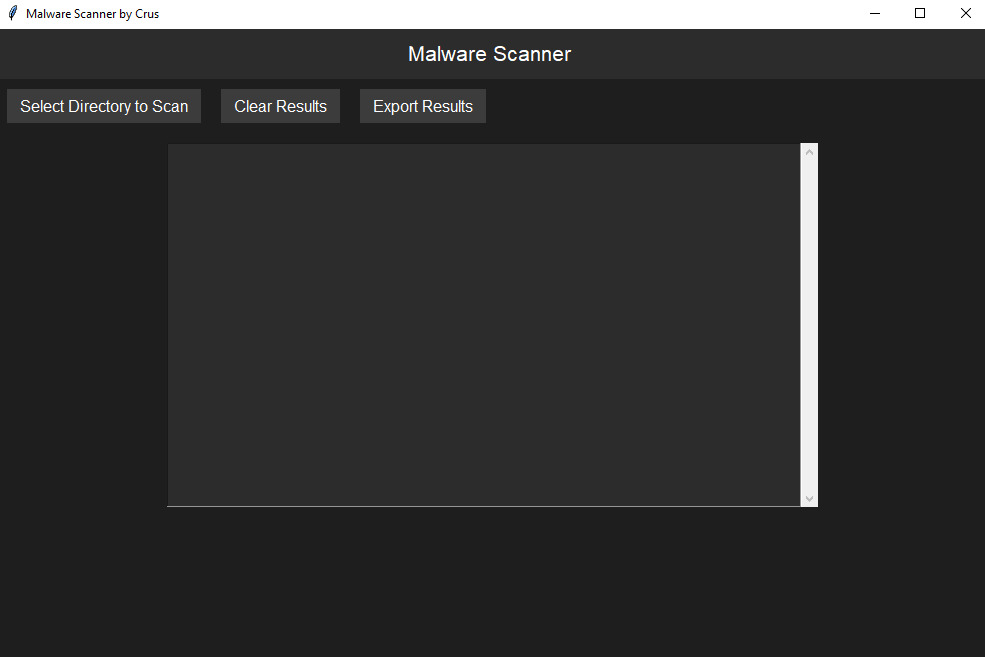Click the bottom edge of the results pane

tap(480, 505)
